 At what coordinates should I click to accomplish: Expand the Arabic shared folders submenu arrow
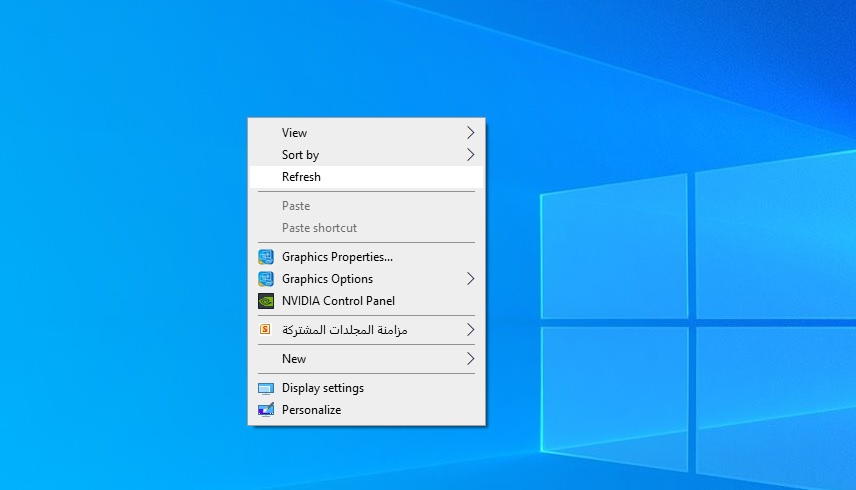471,330
